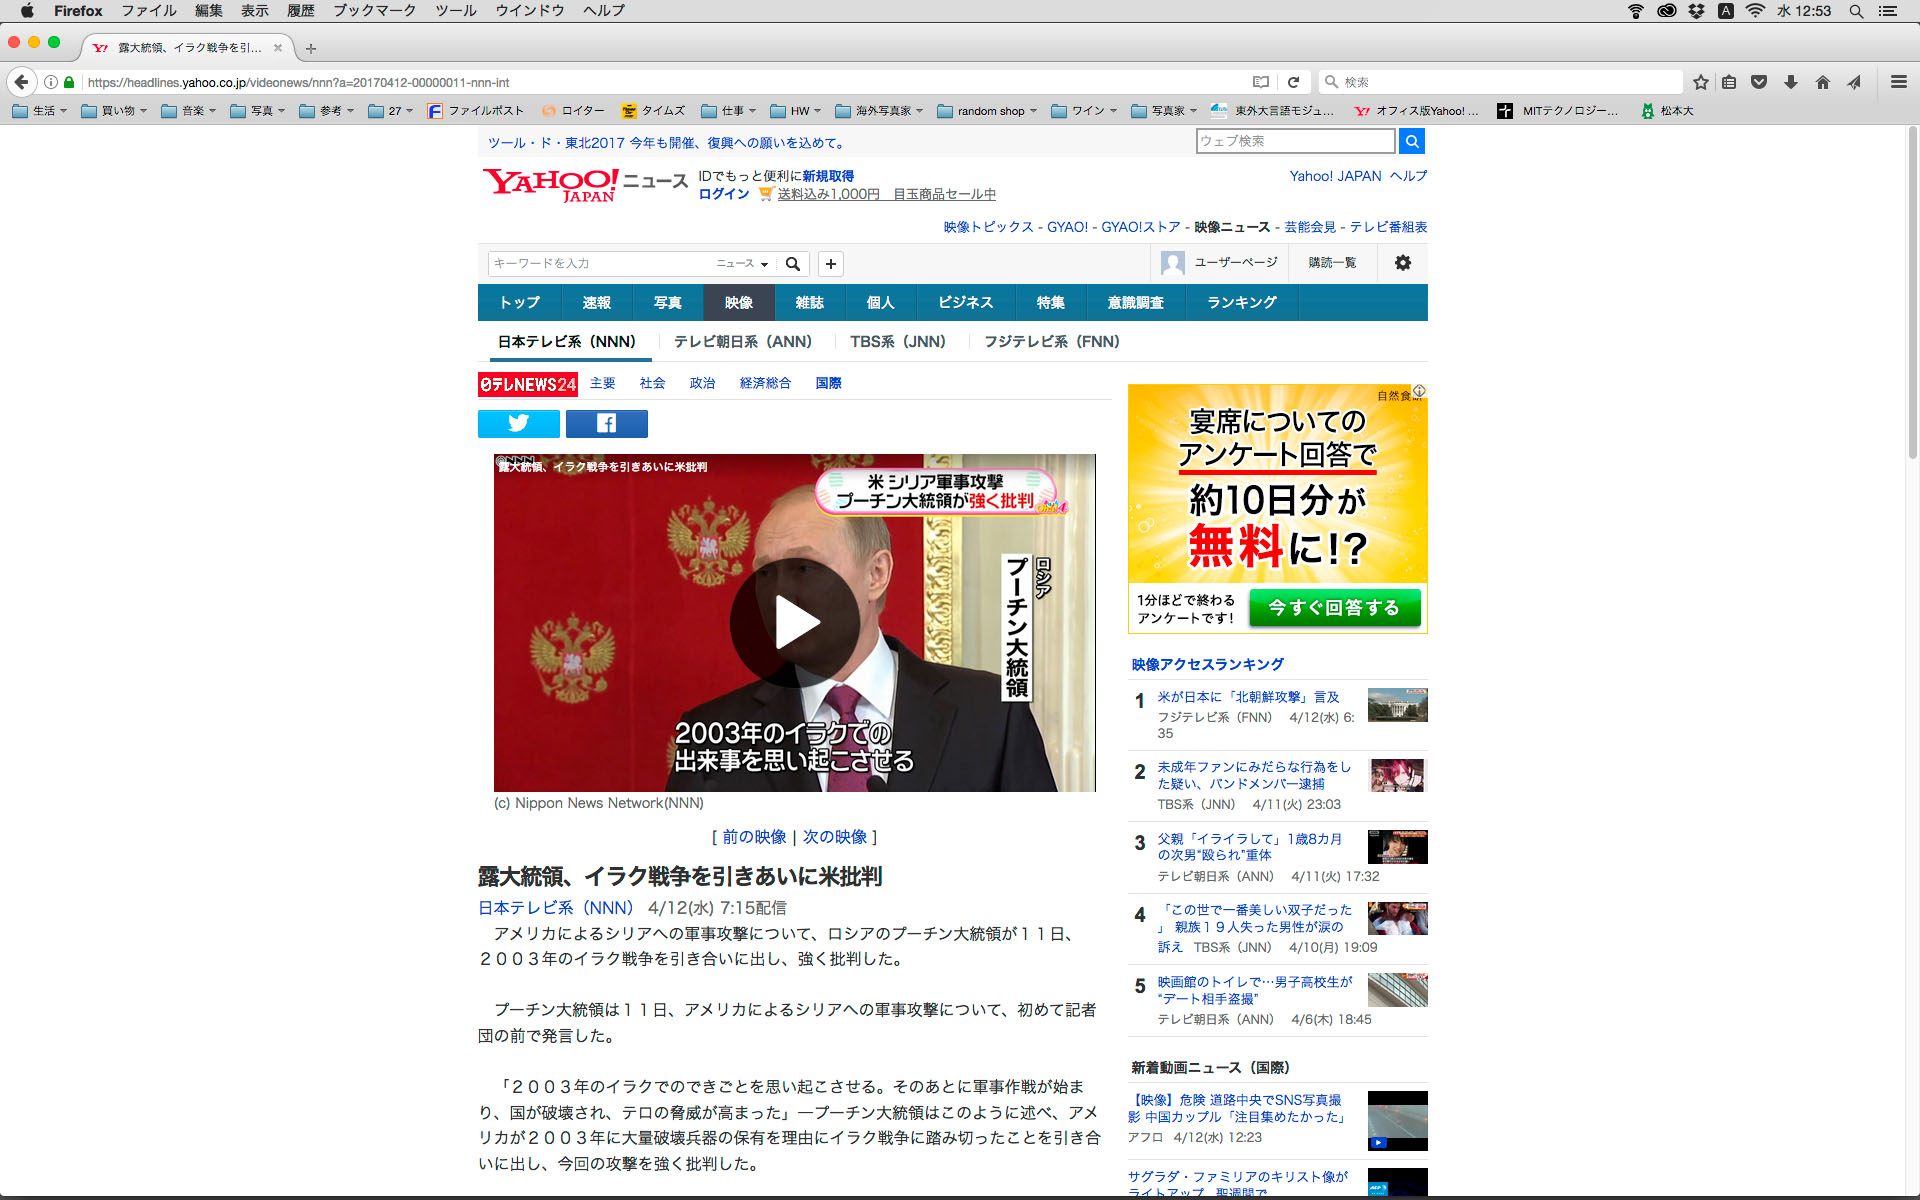Play the Putin news video
1920x1200 pixels.
[794, 623]
